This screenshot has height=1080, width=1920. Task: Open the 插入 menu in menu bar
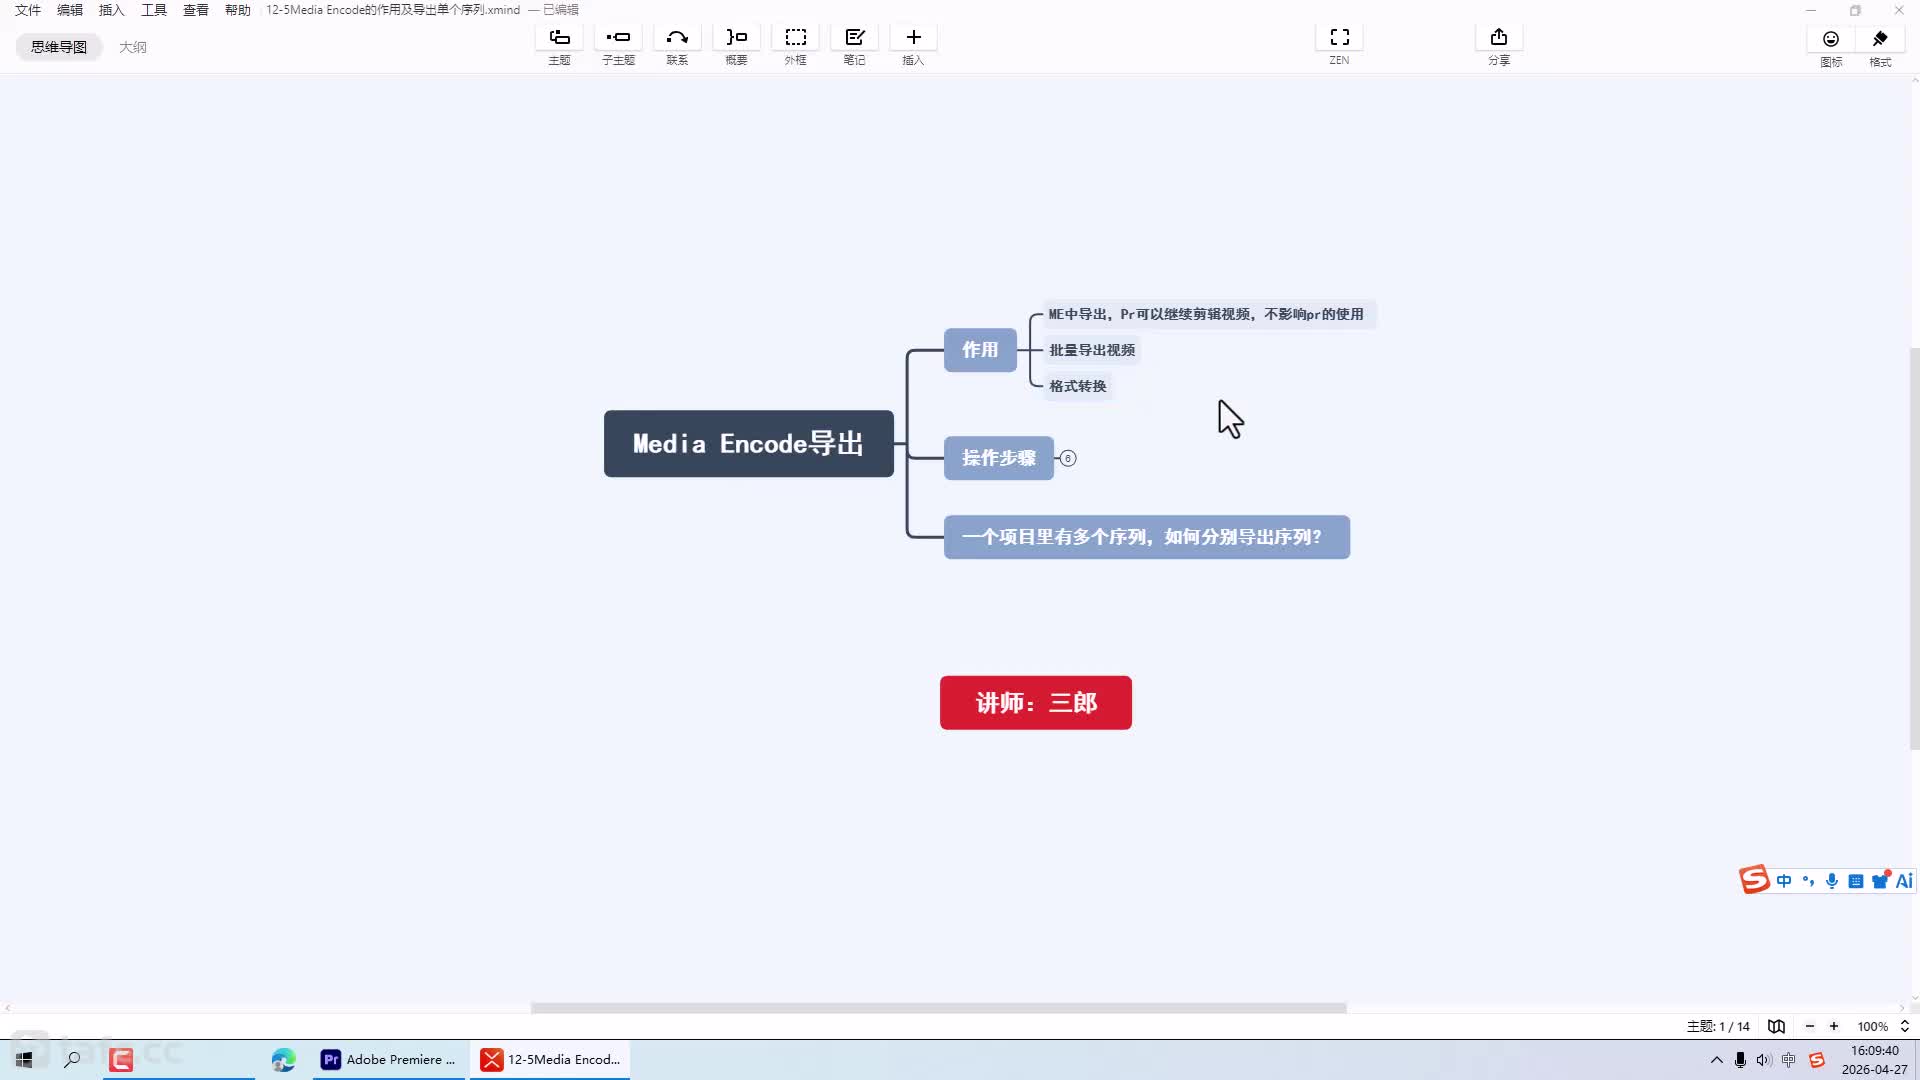coord(112,10)
